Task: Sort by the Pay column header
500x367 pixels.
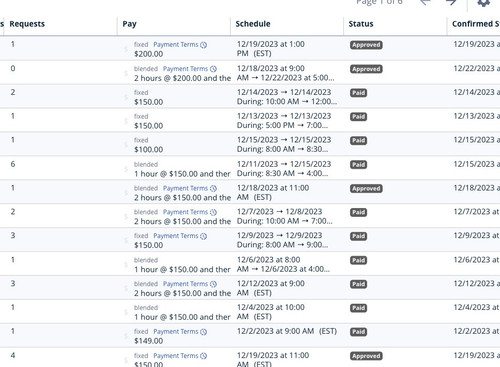Action: 129,24
